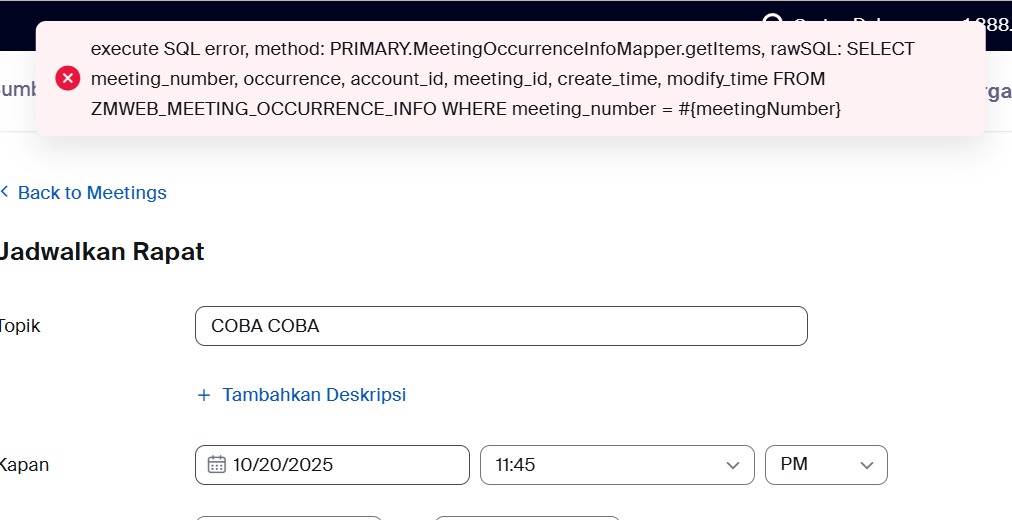Click the Jadwalkan Rapat page heading

[x=101, y=252]
